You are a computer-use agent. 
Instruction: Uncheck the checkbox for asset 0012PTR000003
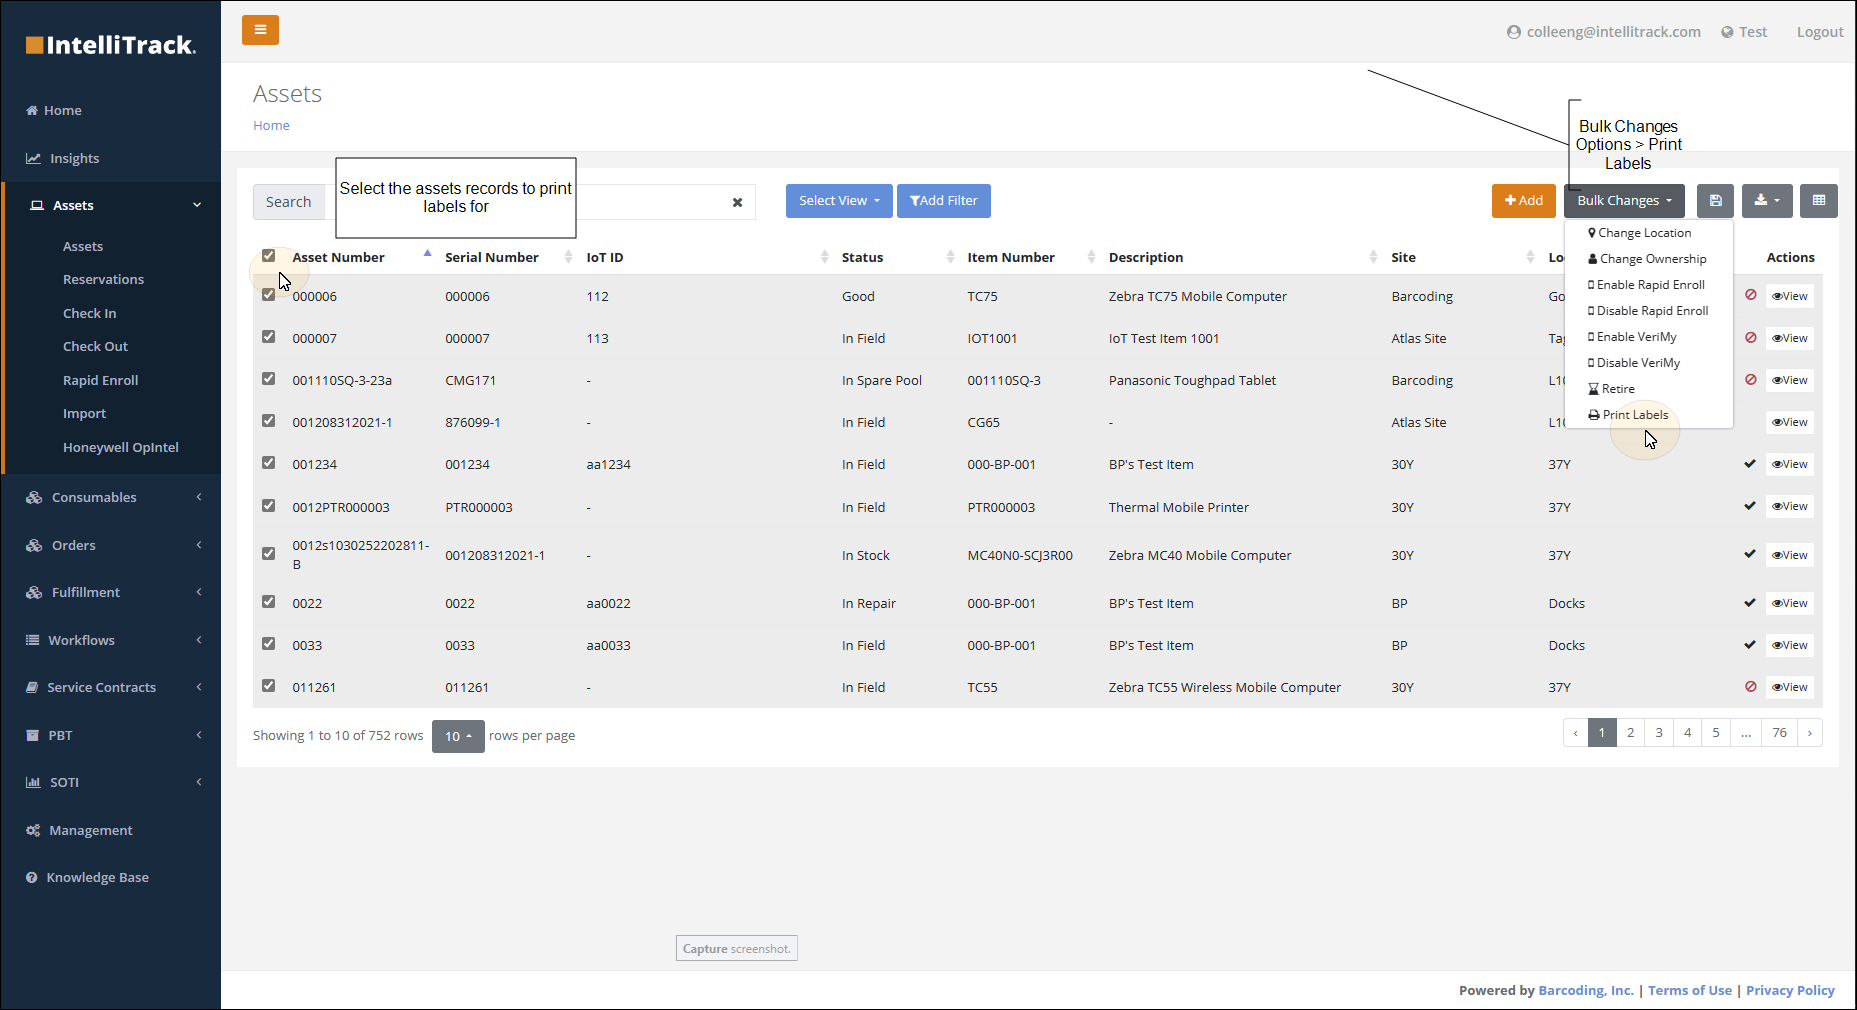click(268, 506)
